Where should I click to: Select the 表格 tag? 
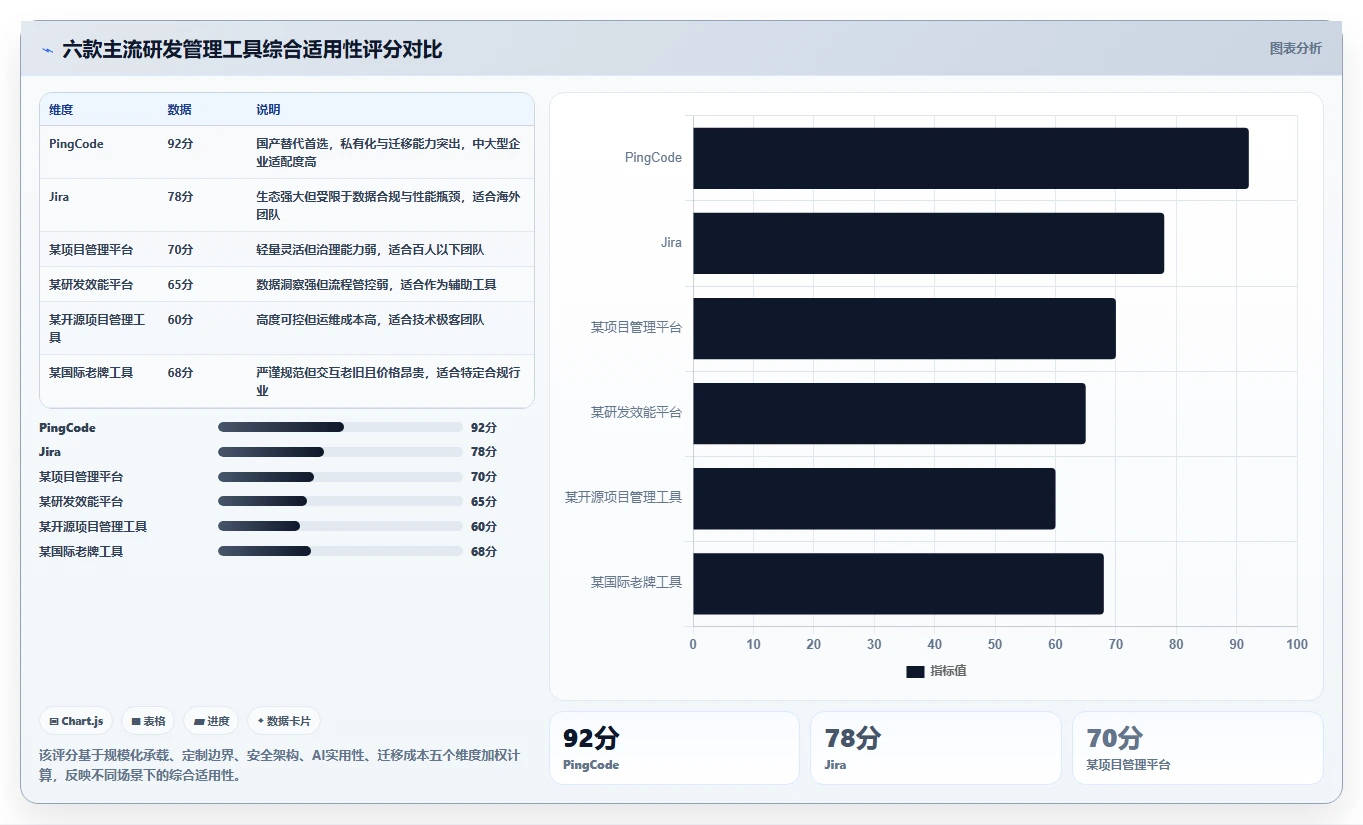(x=148, y=721)
